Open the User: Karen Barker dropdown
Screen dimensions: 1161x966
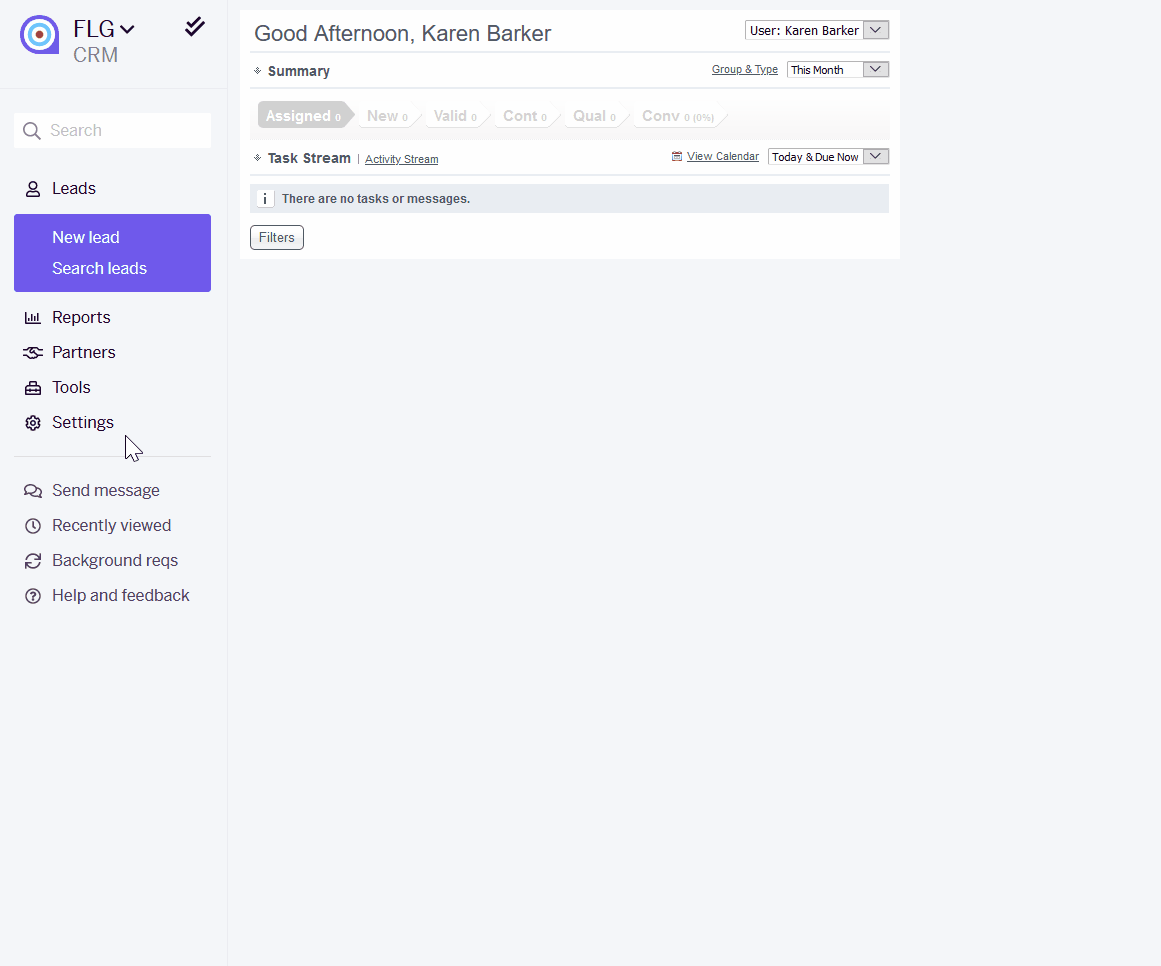click(817, 30)
